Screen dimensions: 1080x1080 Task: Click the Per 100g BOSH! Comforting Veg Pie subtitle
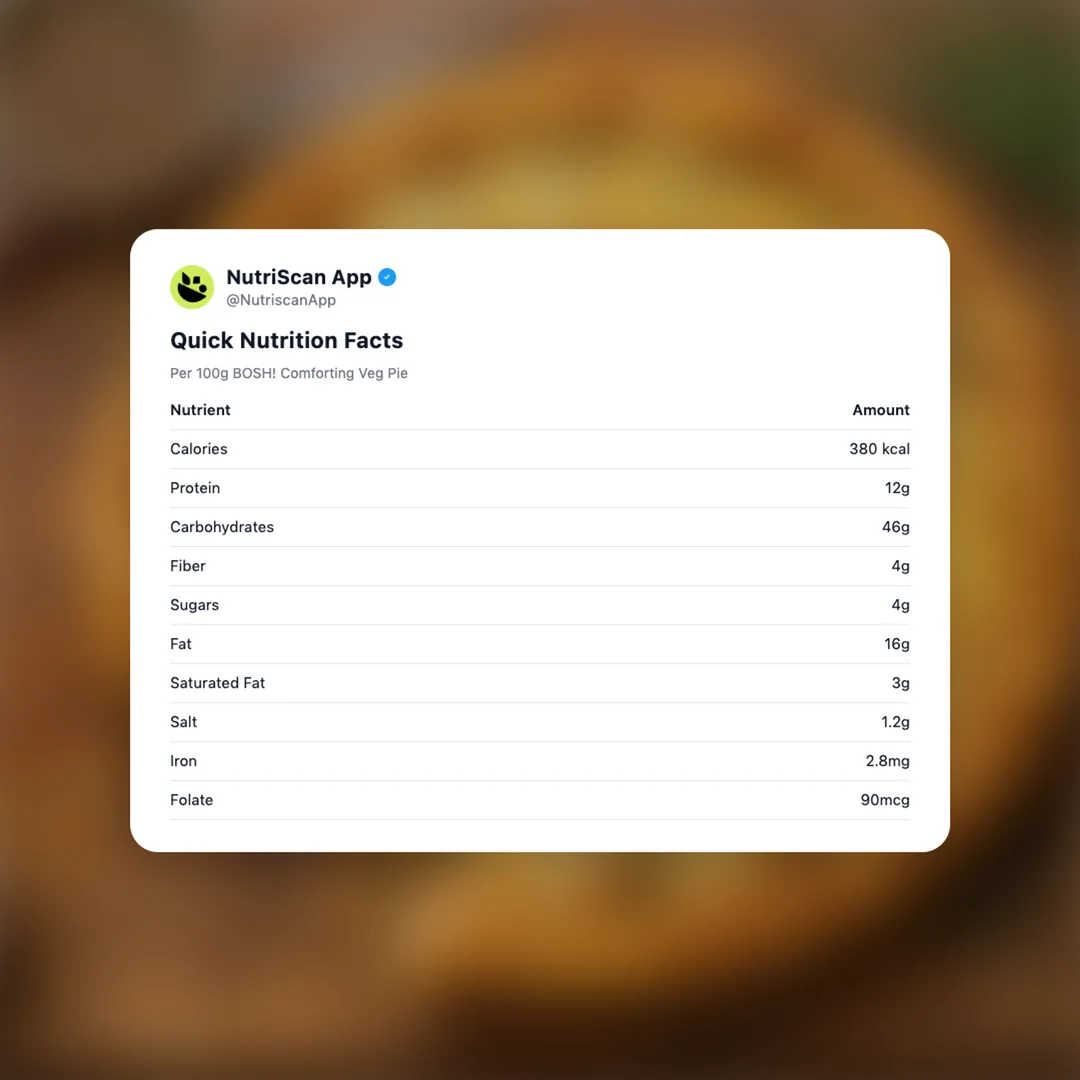point(288,373)
